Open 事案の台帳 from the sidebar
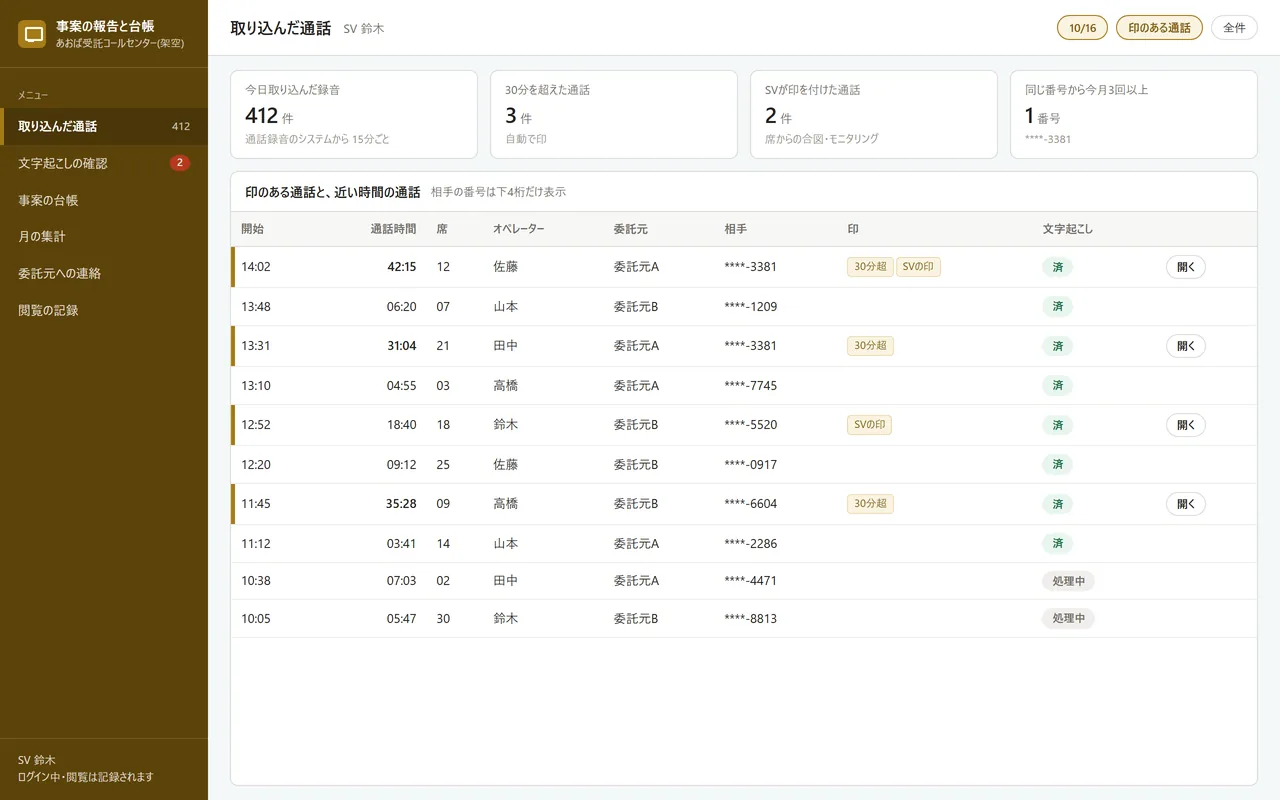 point(104,200)
